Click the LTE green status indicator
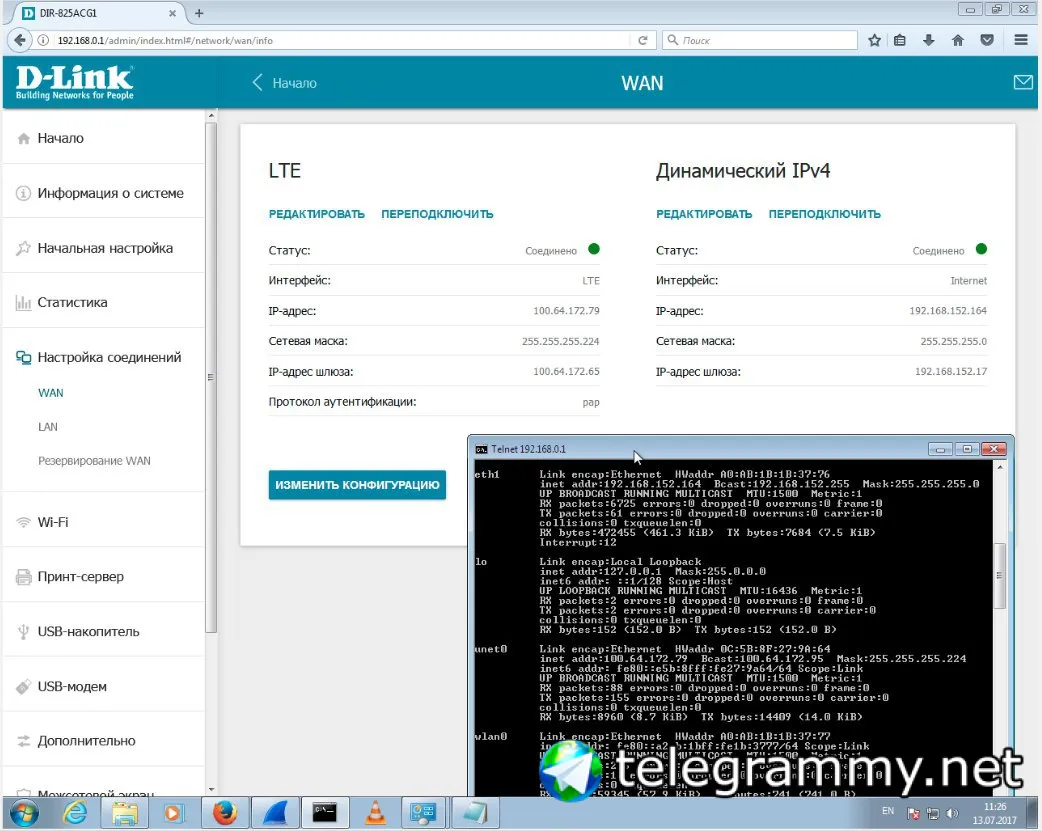1042x831 pixels. pos(594,249)
